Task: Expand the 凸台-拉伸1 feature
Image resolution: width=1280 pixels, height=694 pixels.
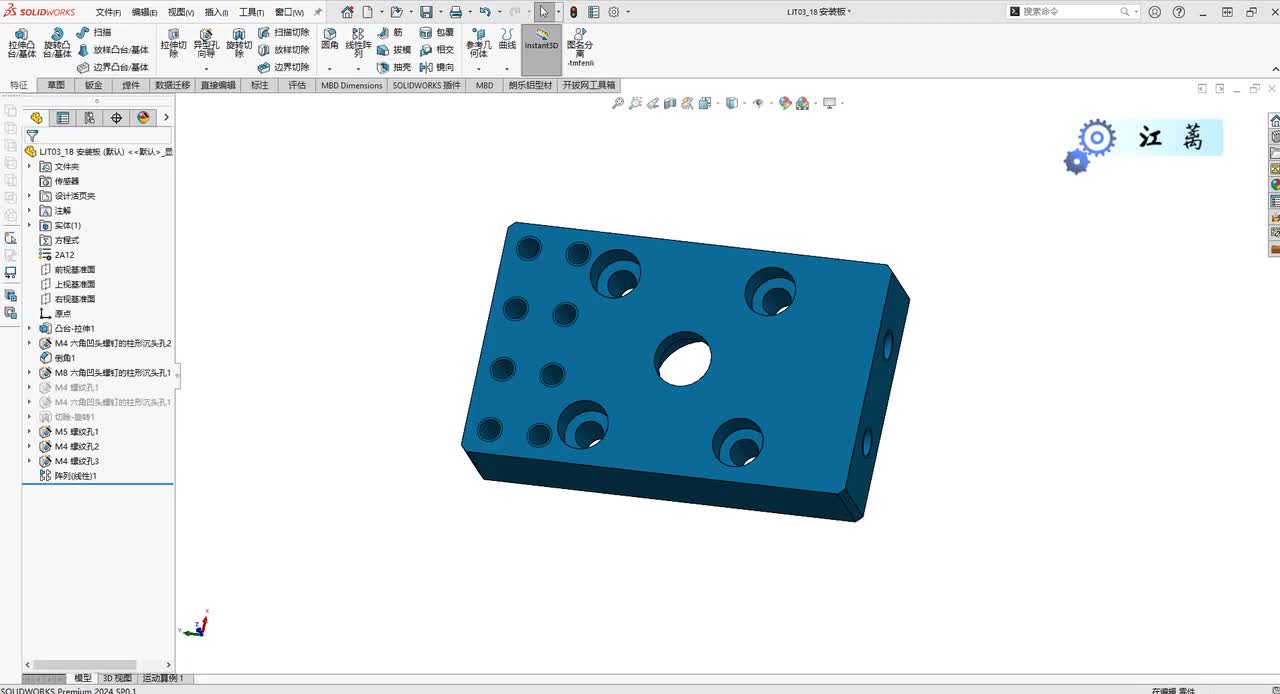Action: [29, 328]
